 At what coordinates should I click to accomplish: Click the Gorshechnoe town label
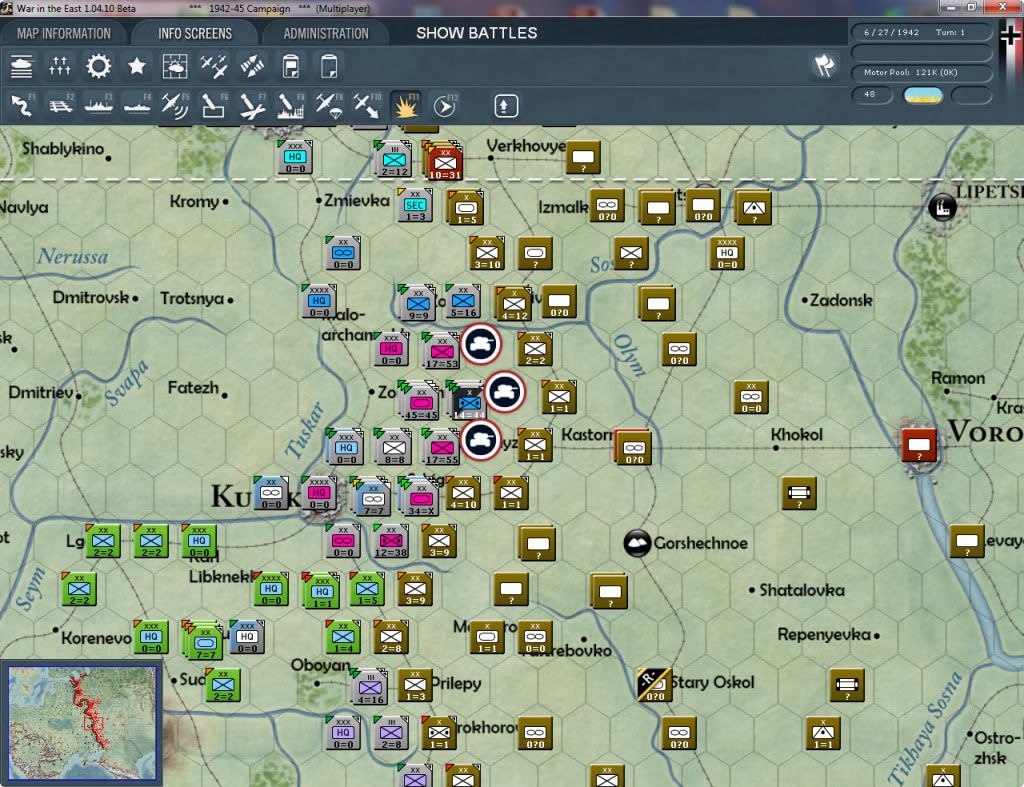click(x=700, y=543)
